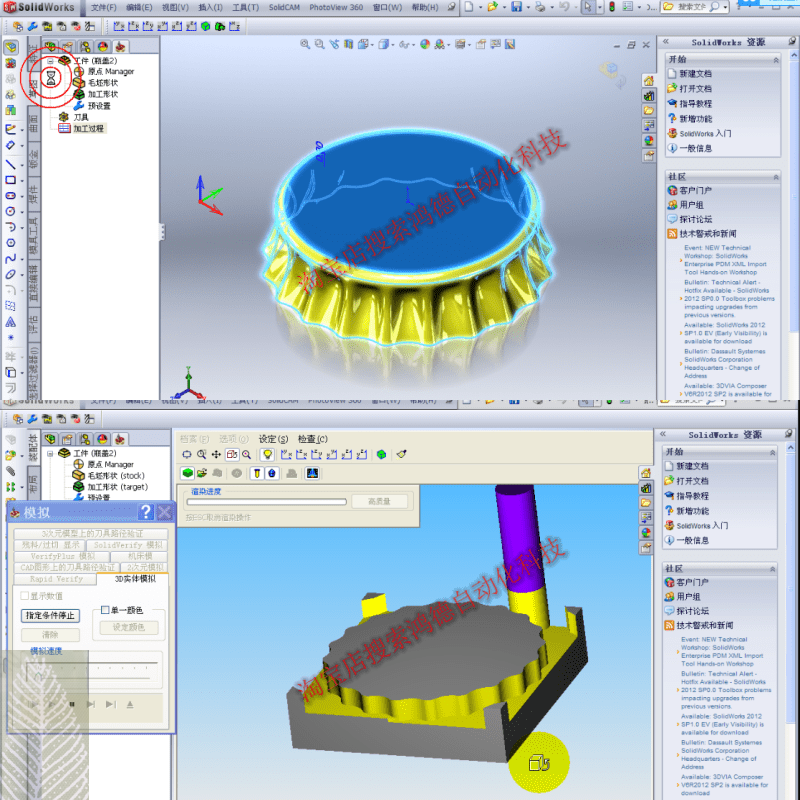This screenshot has height=800, width=800.
Task: Select 加工形状 (target) in lower tree
Action: tap(117, 487)
